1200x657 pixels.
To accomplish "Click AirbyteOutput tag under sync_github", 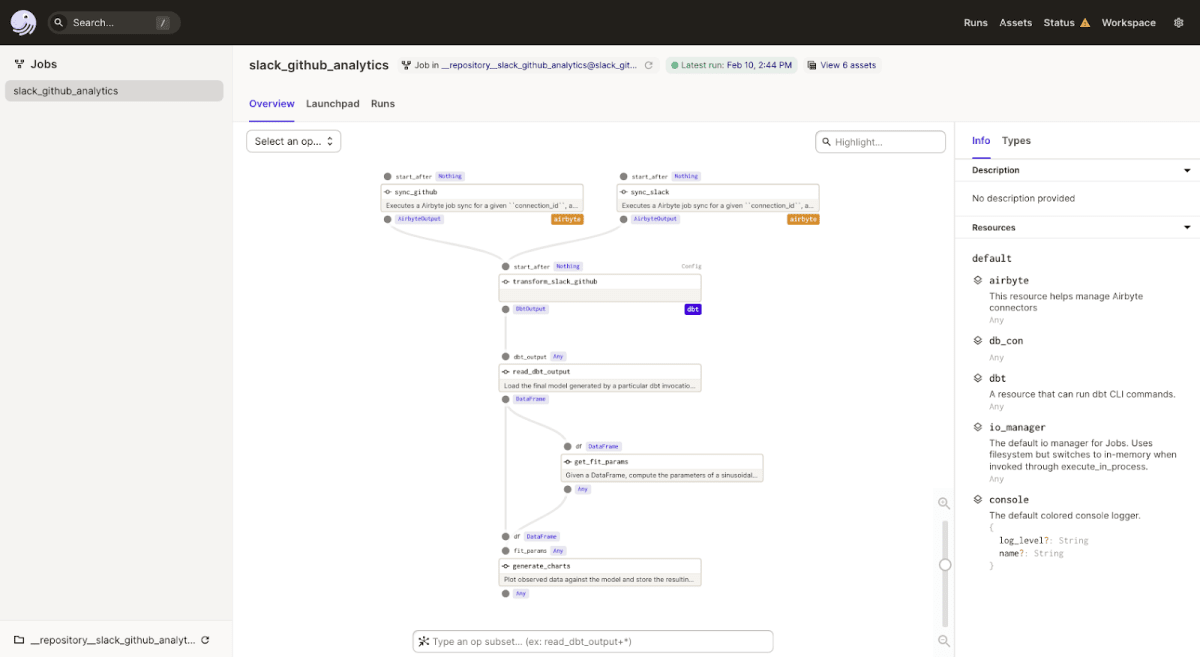I will [419, 218].
